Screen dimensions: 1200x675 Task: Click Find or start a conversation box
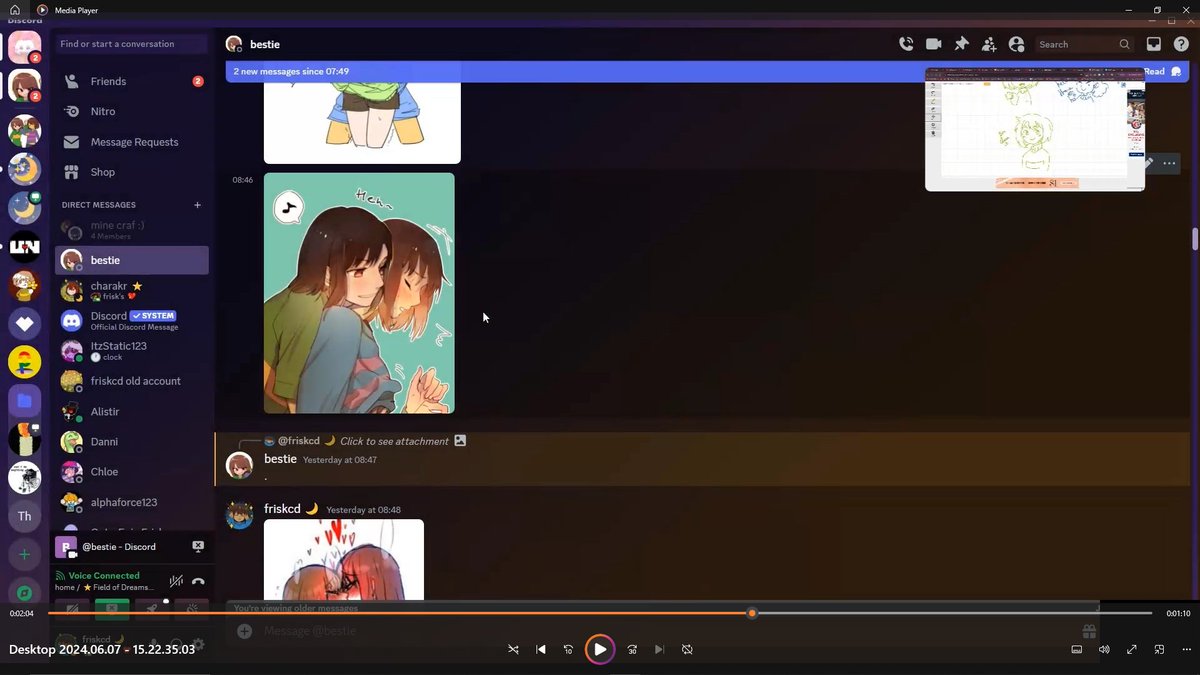(132, 44)
